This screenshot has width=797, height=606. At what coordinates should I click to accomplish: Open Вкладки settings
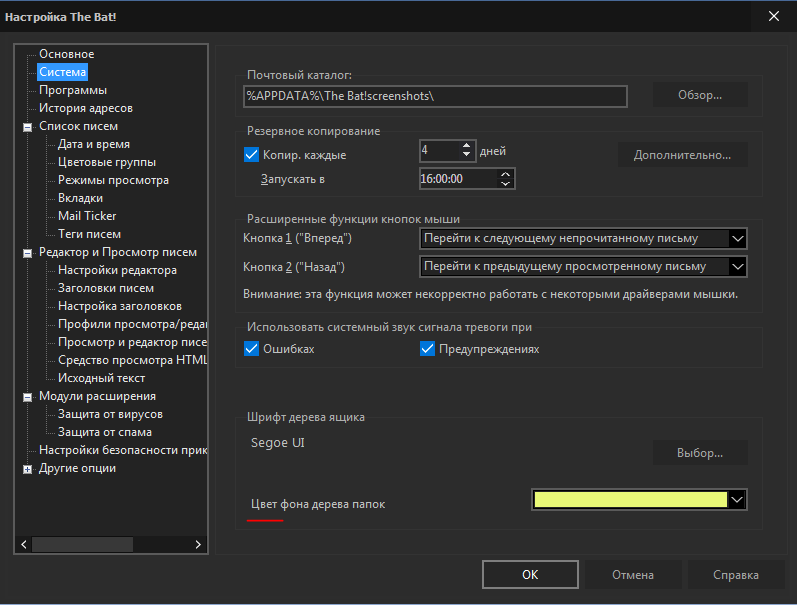click(80, 198)
